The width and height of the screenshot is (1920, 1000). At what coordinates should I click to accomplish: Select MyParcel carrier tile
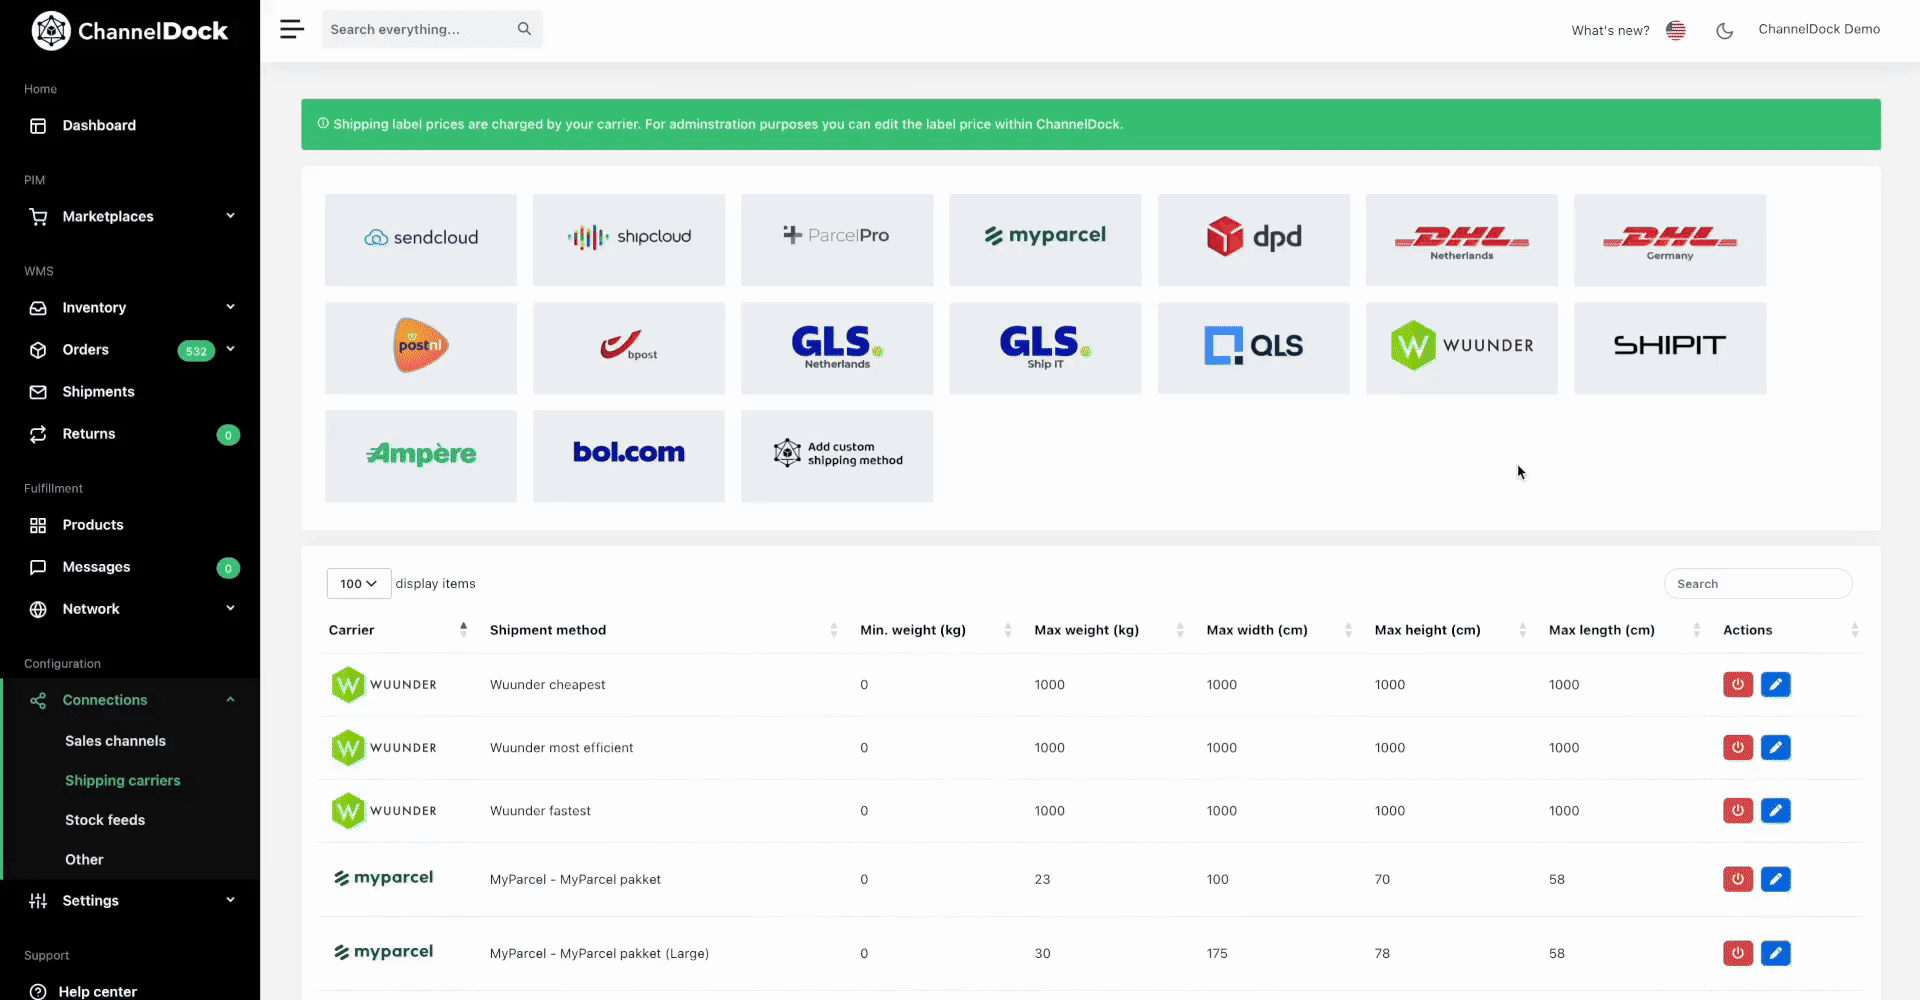1045,240
